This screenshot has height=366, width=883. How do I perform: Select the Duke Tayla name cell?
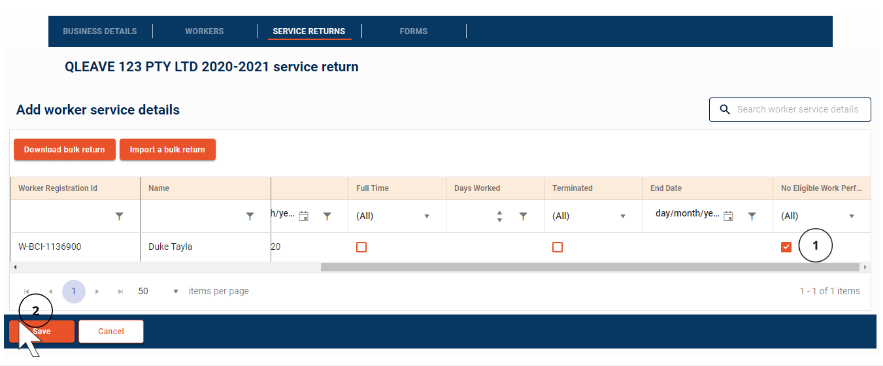coord(206,247)
